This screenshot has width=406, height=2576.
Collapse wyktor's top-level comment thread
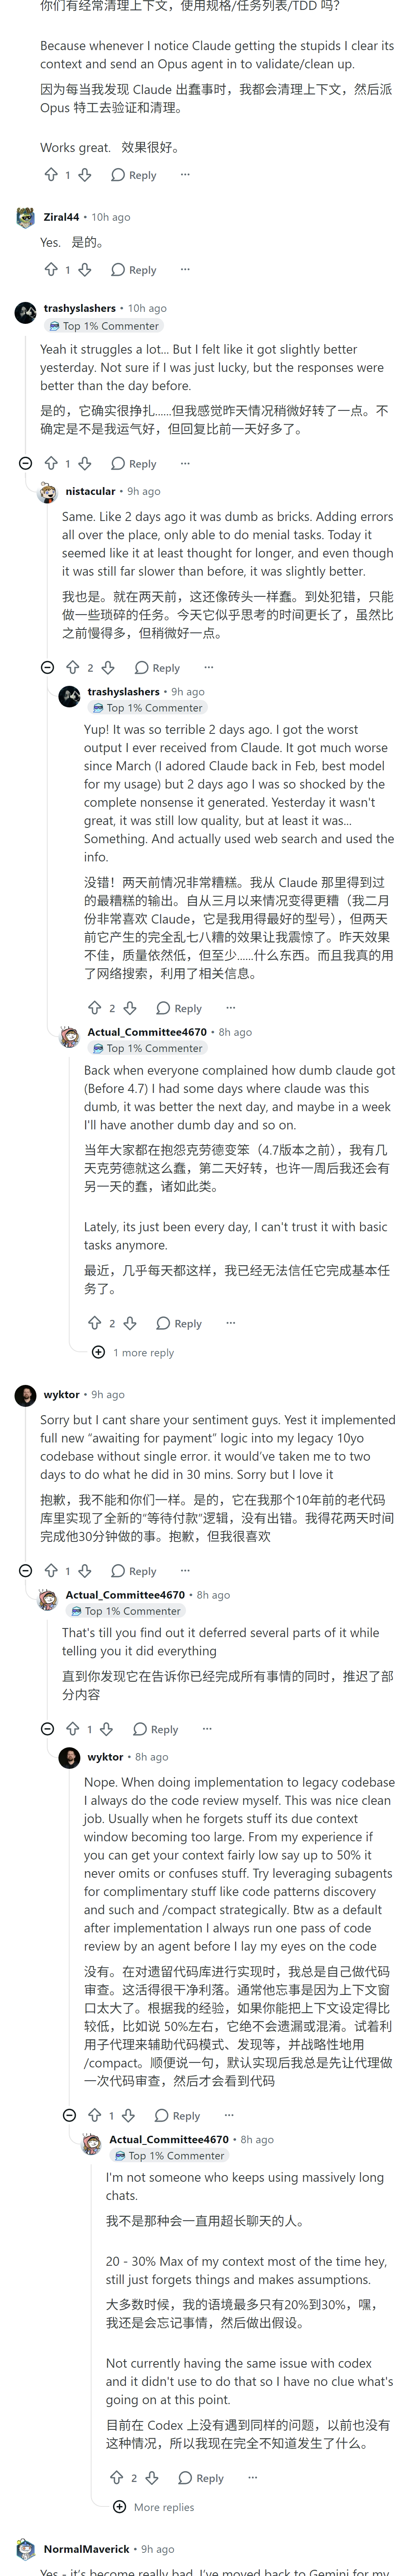26,1571
